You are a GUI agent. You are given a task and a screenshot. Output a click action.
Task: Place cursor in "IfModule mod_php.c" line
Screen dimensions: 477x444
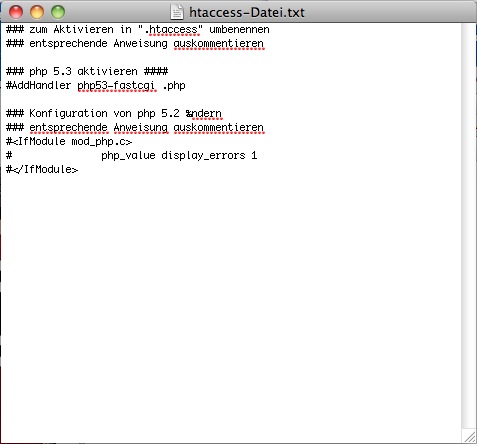tap(69, 142)
